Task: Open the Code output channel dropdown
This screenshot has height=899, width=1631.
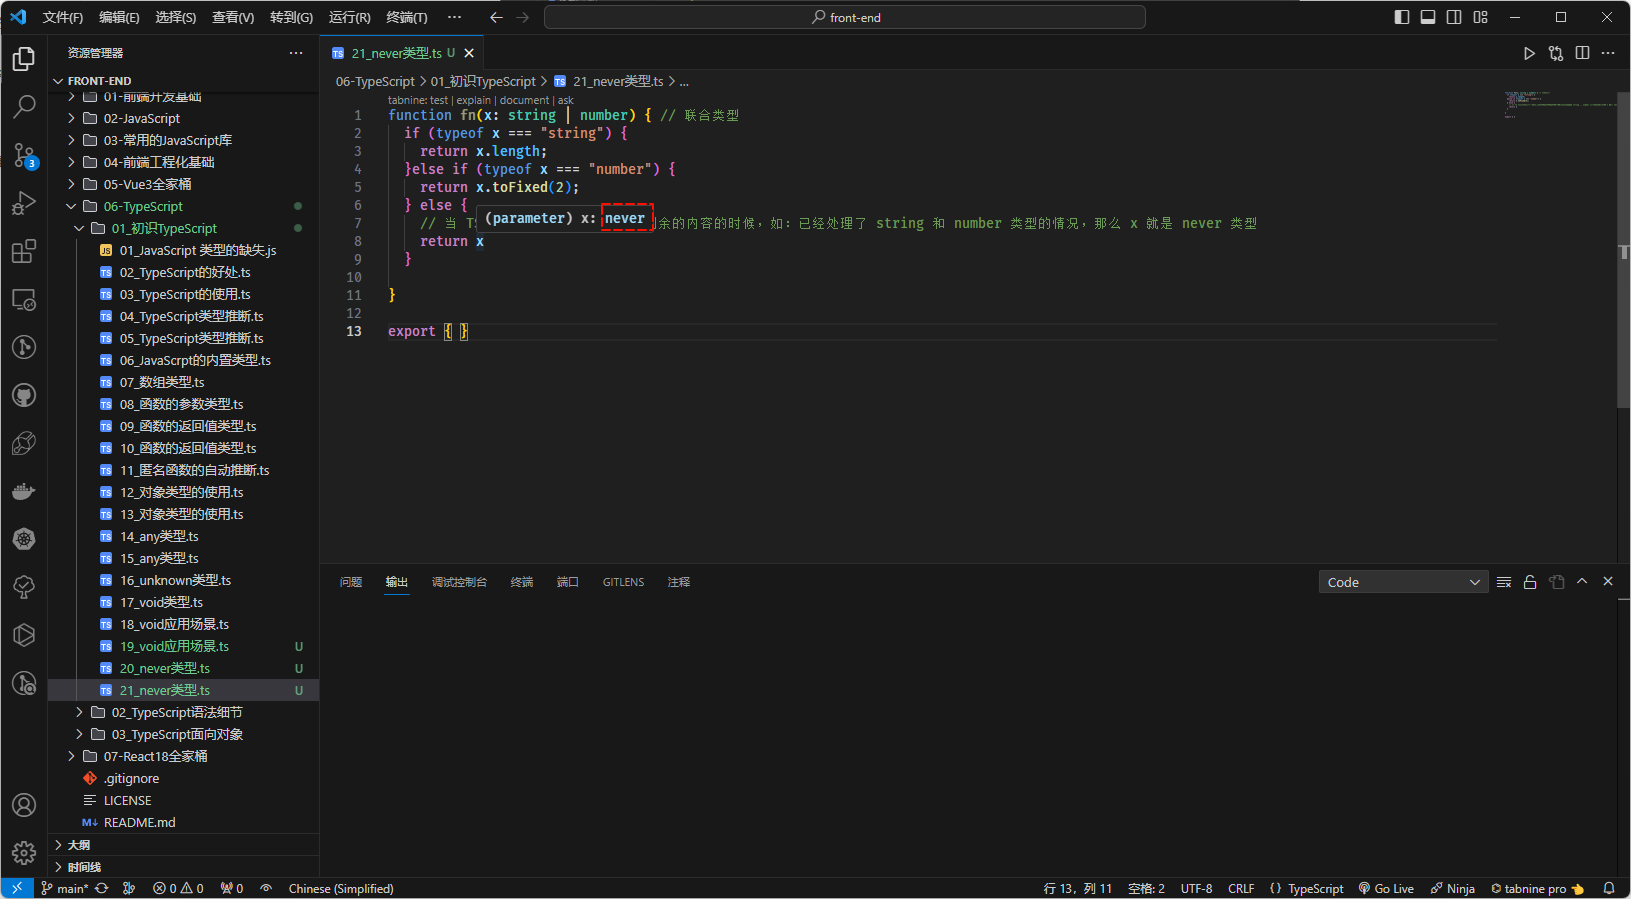Action: pos(1403,582)
